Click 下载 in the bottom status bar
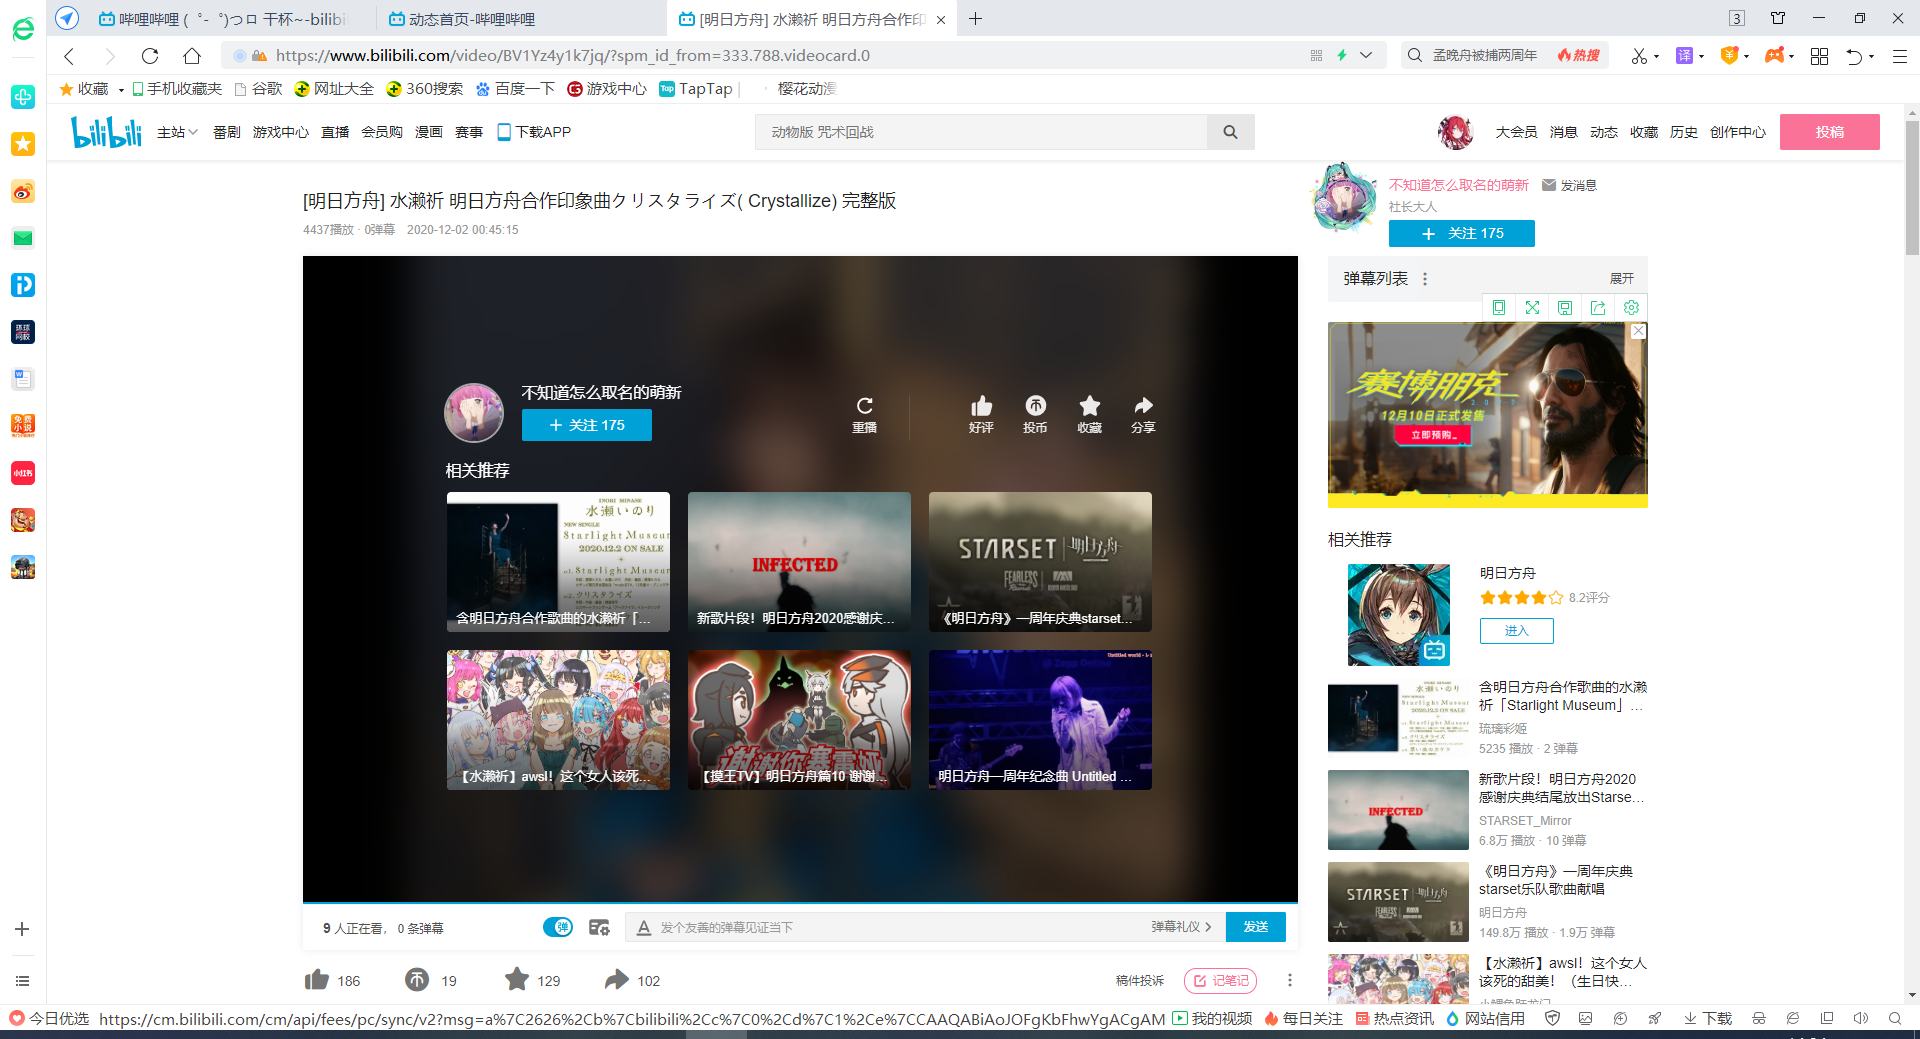 (1707, 1018)
